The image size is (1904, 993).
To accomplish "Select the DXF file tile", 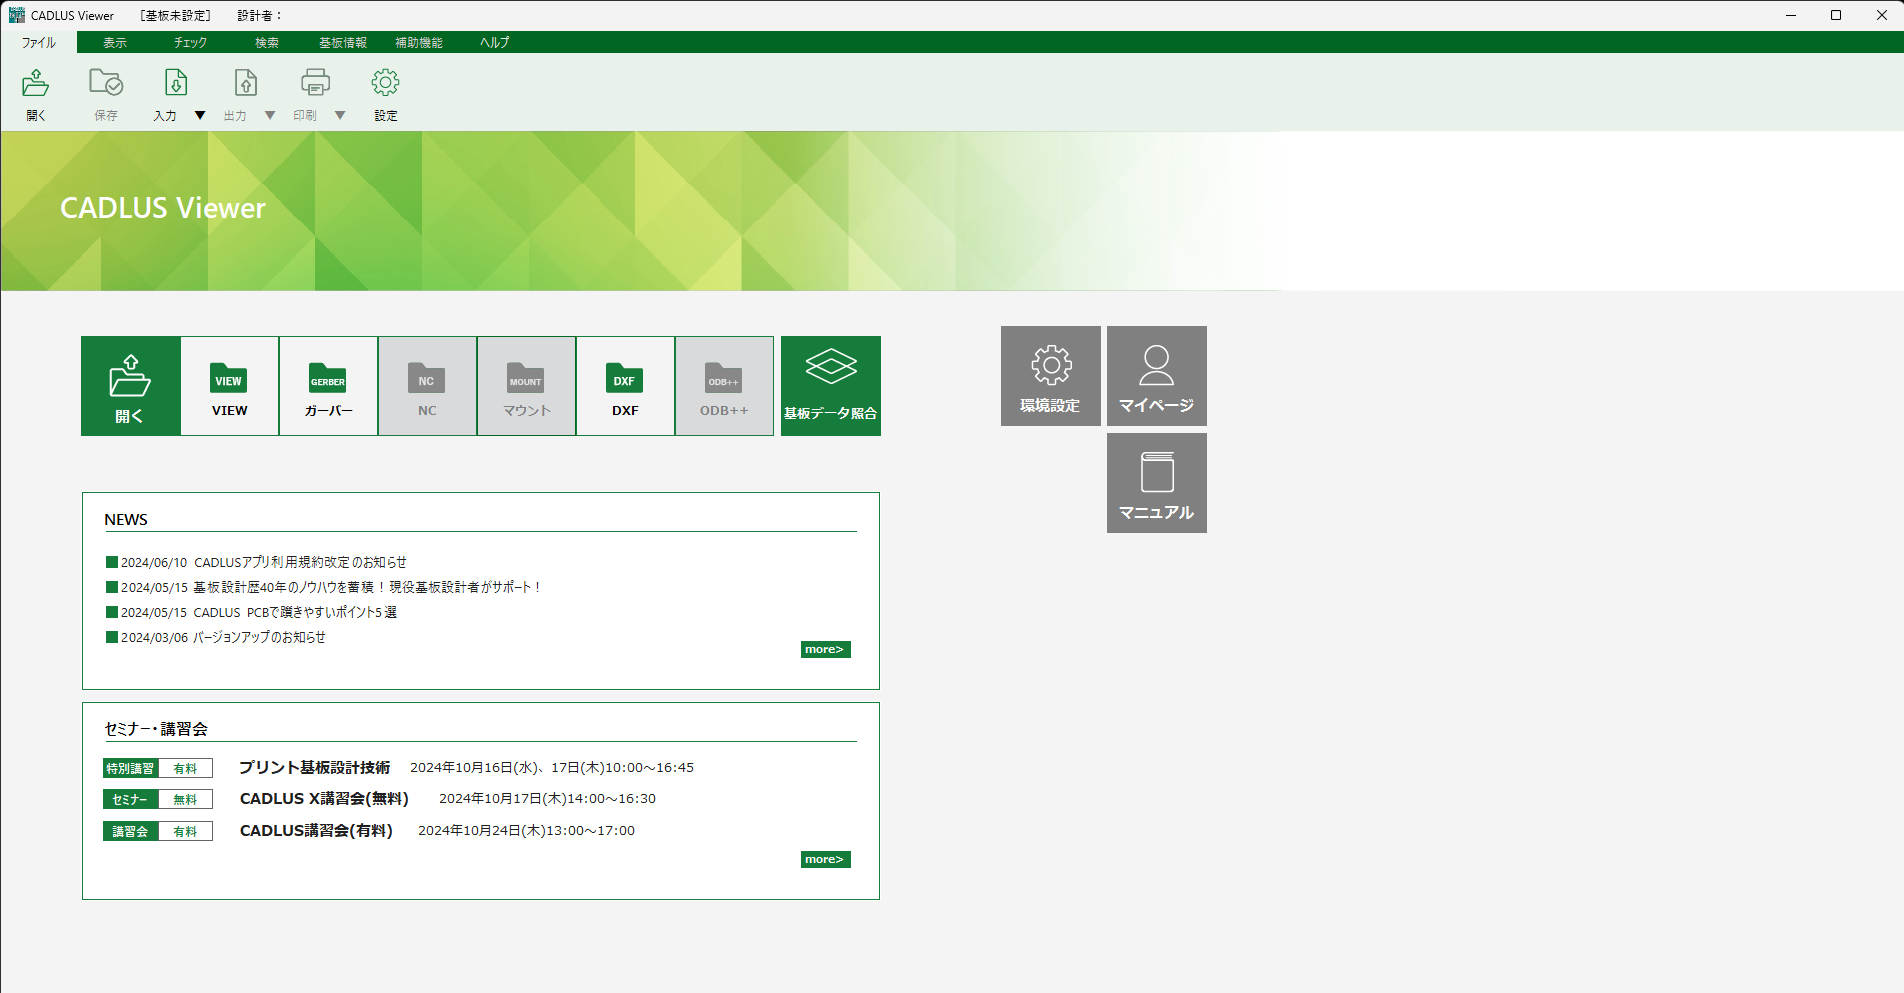I will pos(626,386).
